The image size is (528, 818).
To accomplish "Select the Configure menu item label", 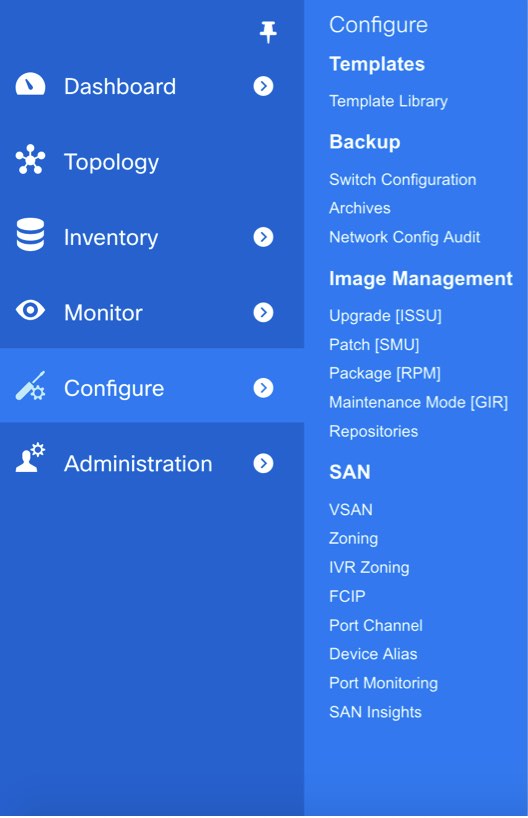I will (114, 389).
